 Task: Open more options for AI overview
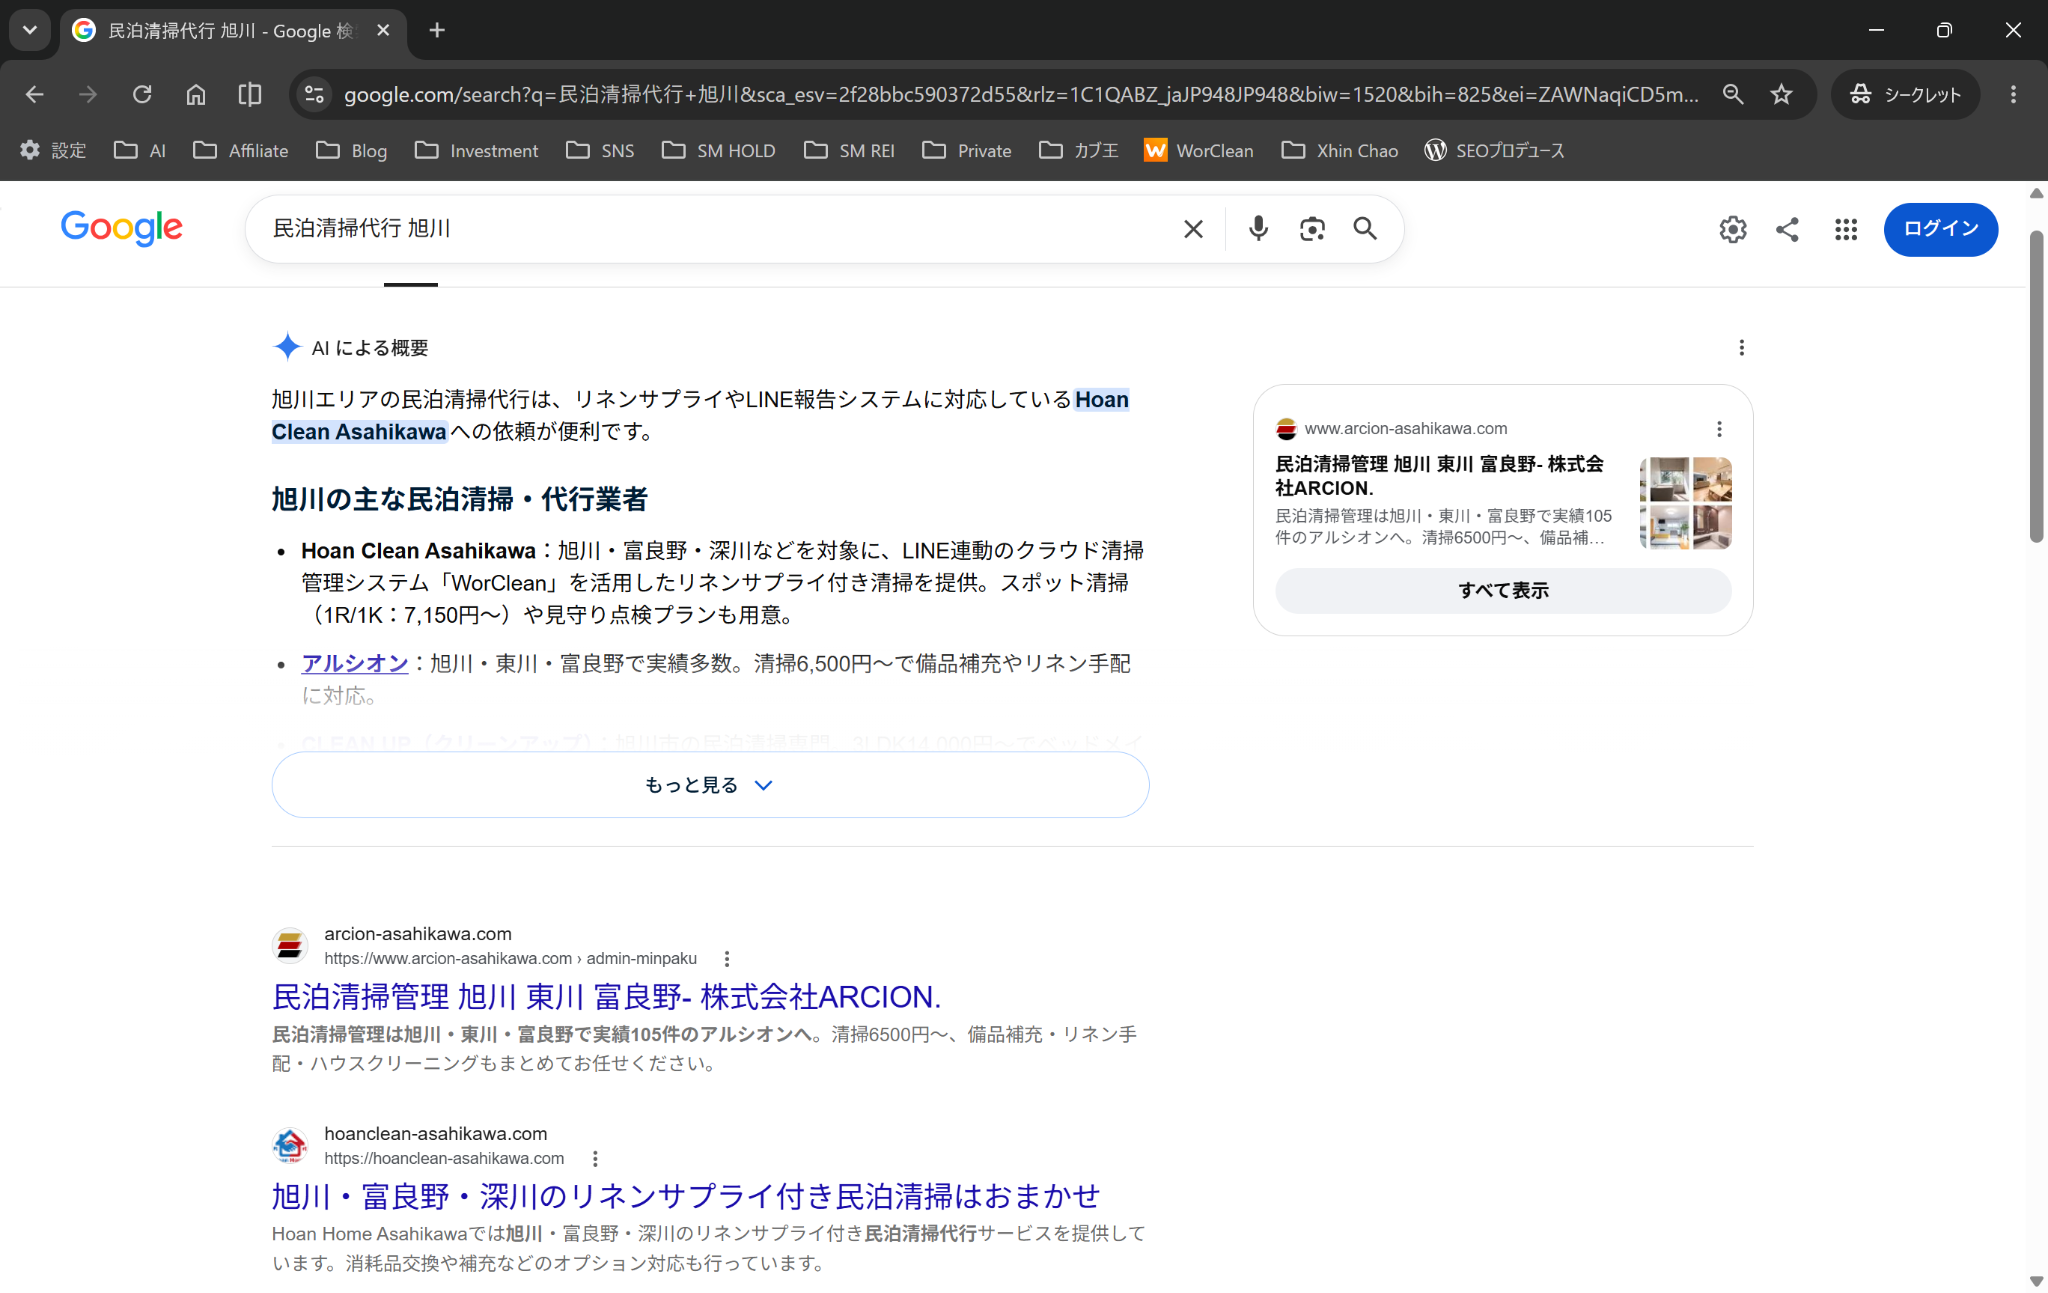pos(1742,348)
